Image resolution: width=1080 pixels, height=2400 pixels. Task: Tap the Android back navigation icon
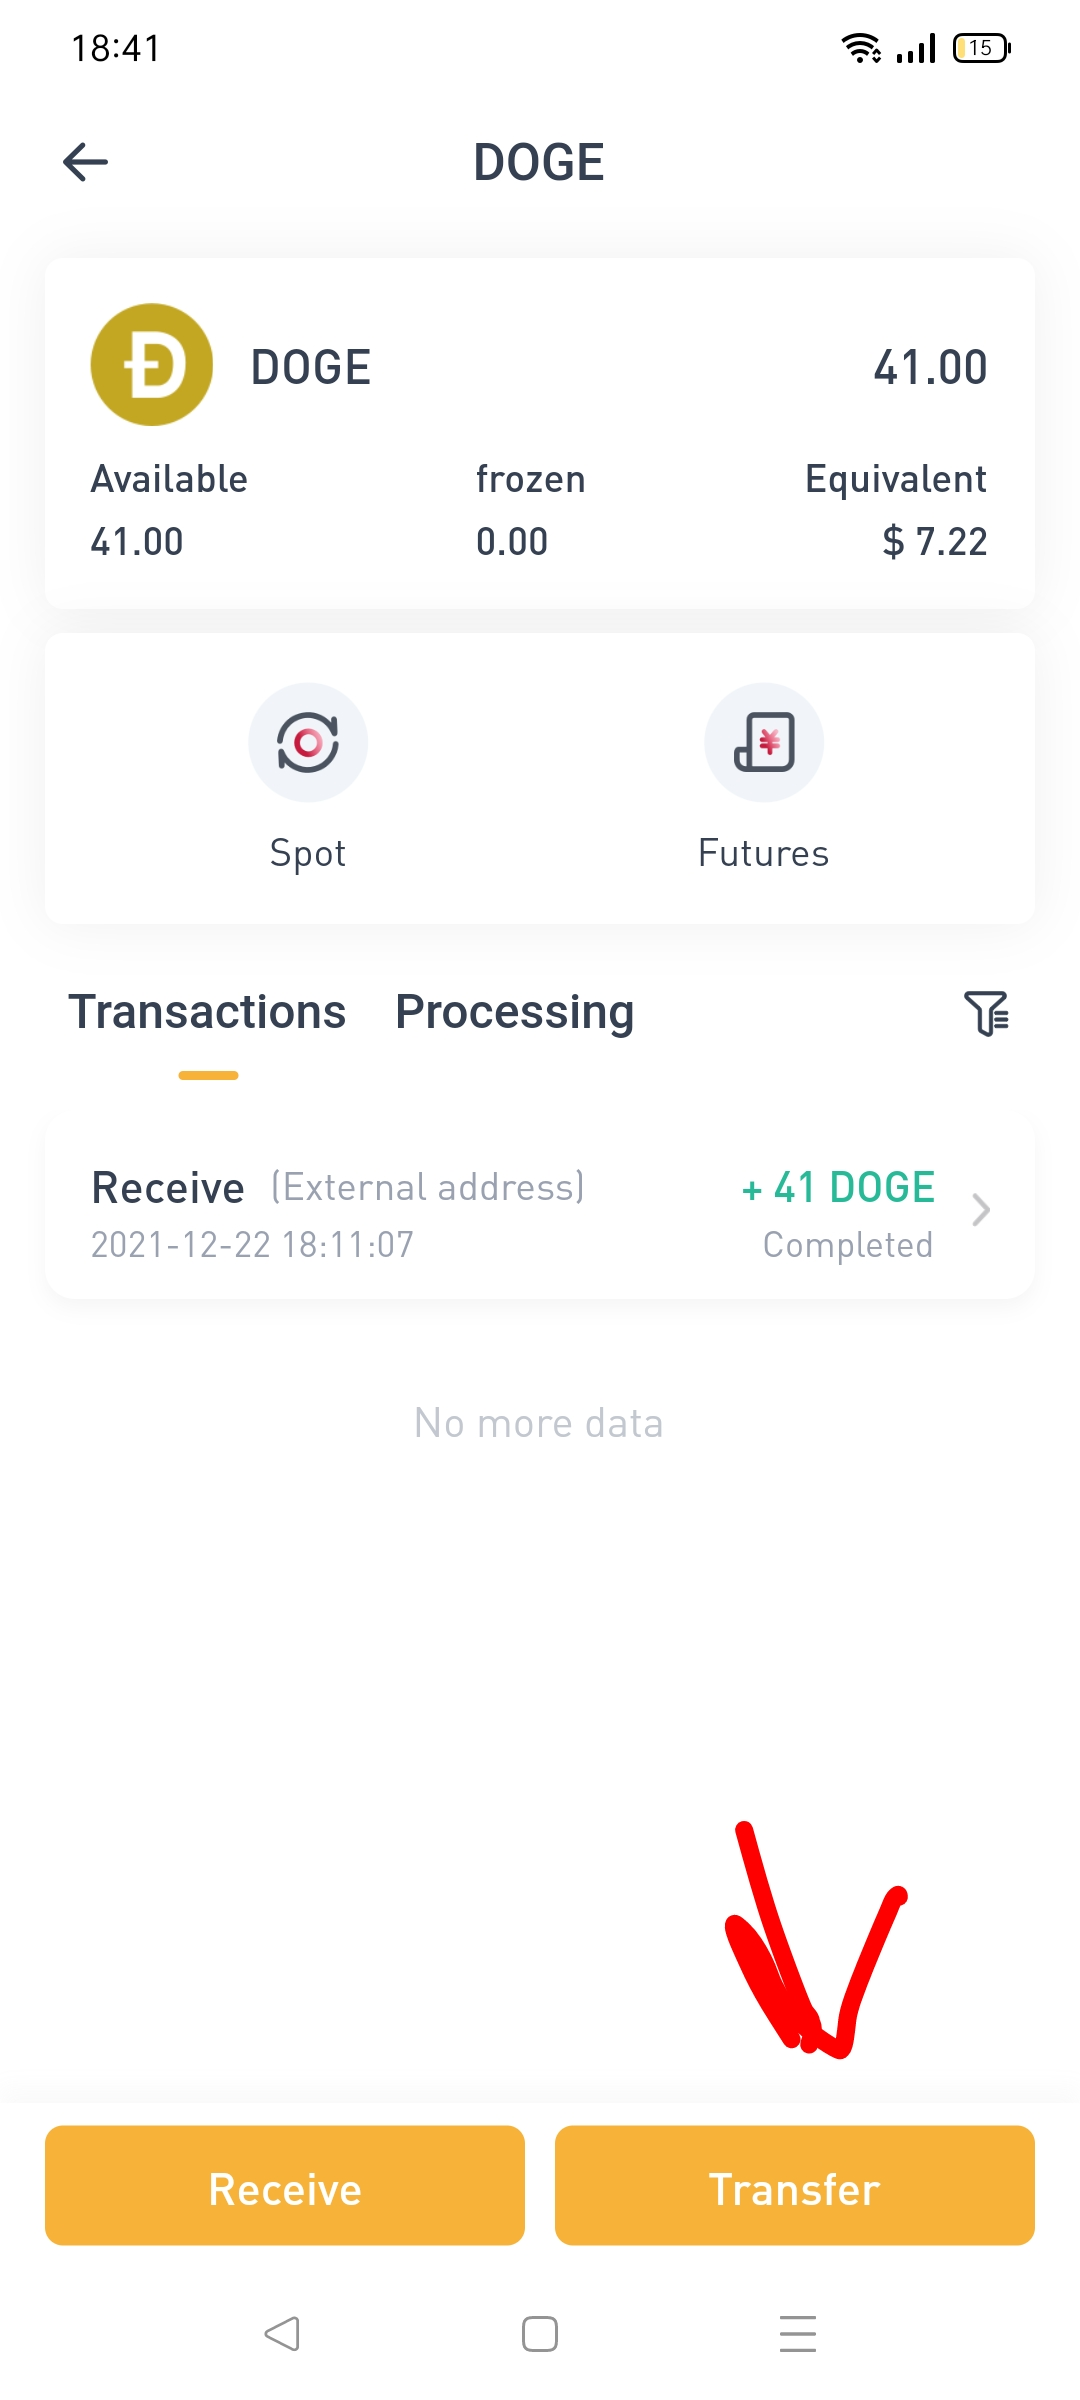pos(282,2334)
